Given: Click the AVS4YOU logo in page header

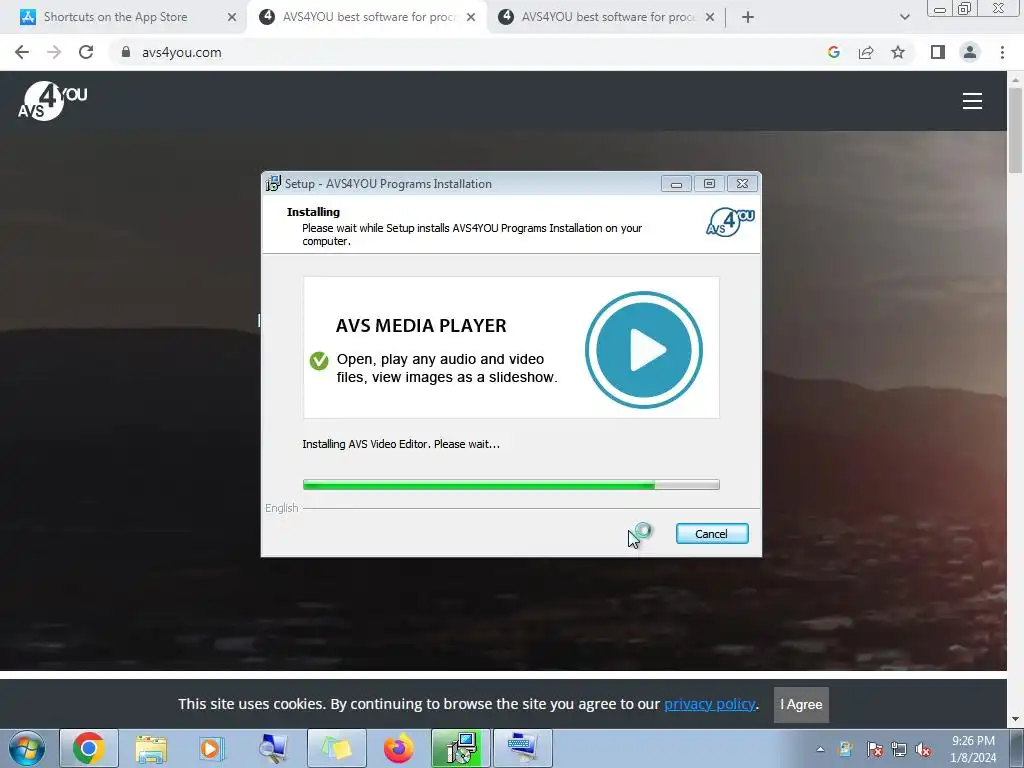Looking at the screenshot, I should pos(52,101).
